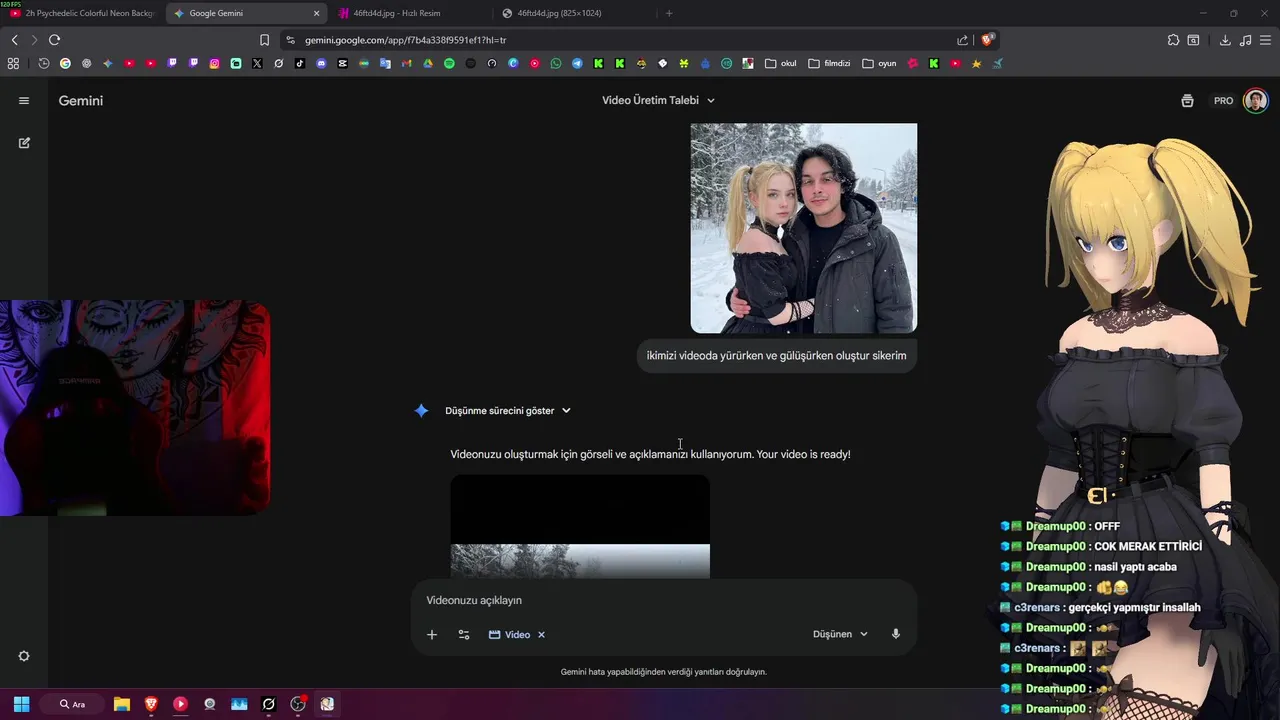
Task: Click the microphone icon for voice input
Action: tap(896, 634)
